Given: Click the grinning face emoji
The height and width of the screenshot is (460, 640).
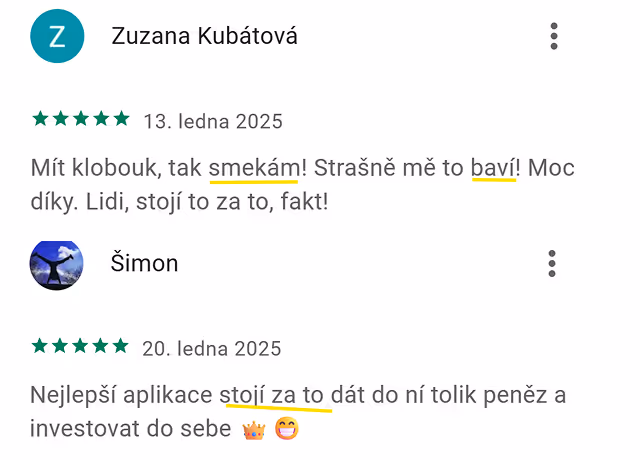Looking at the screenshot, I should [x=287, y=429].
